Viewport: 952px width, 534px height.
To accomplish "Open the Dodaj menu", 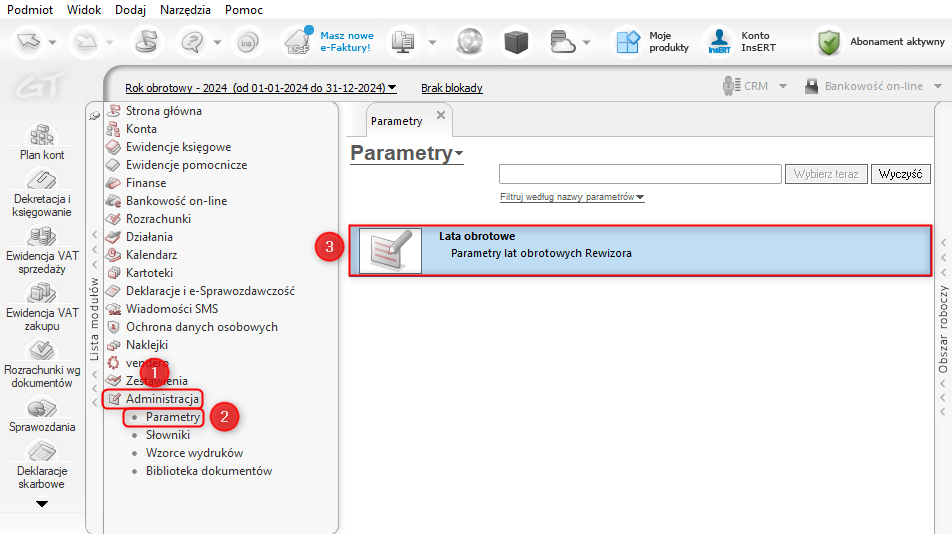I will (x=131, y=10).
